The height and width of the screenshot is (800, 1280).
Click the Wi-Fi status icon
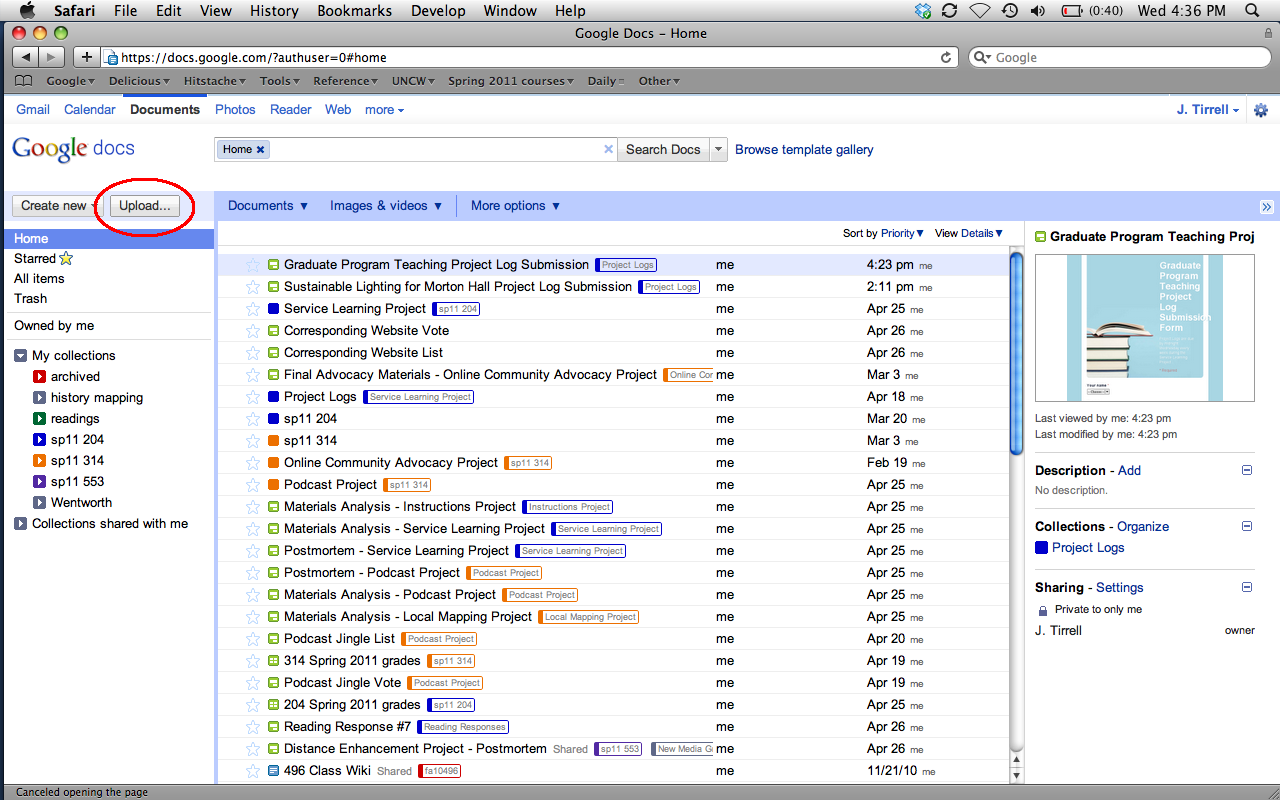point(980,11)
